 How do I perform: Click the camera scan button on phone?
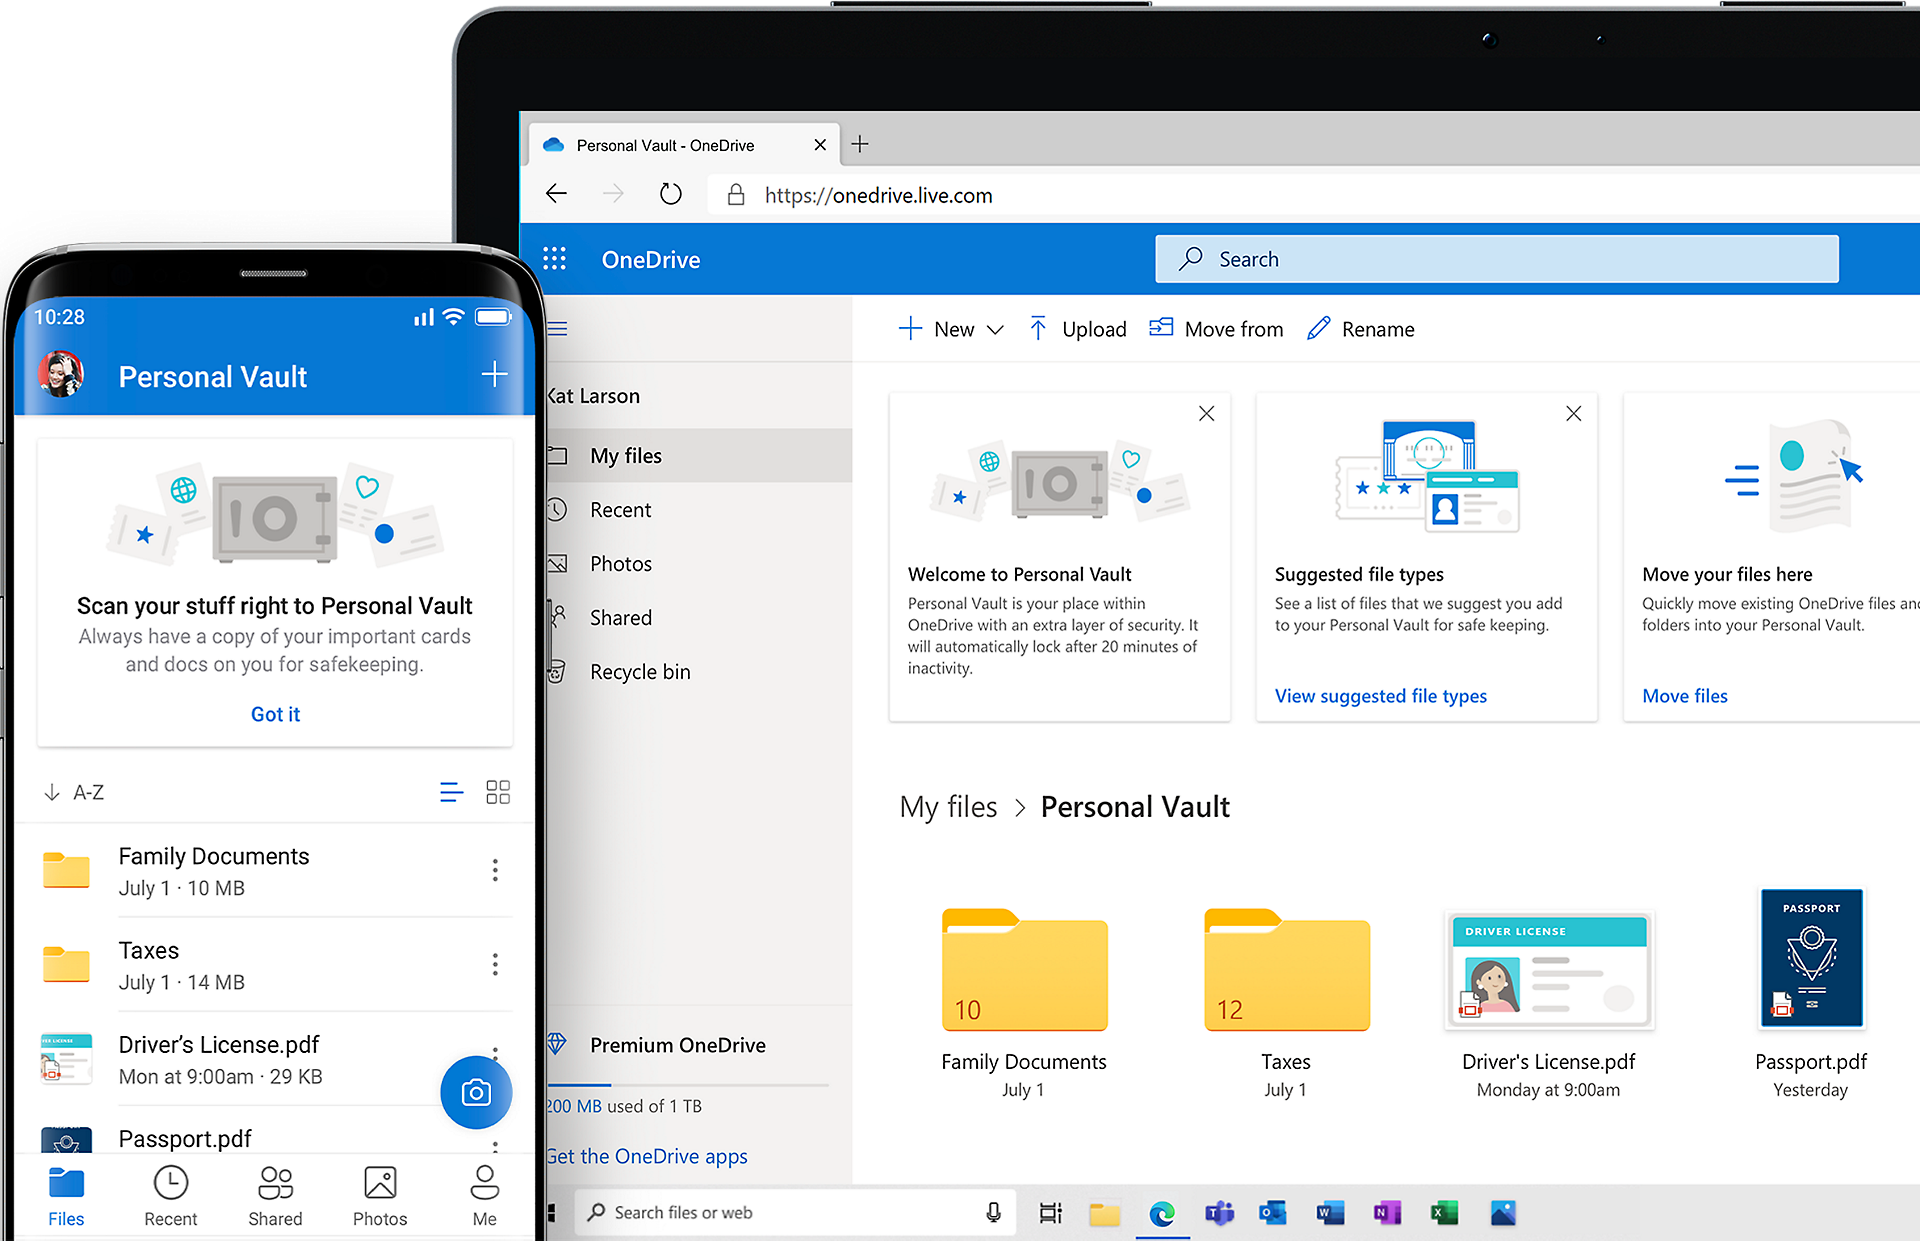pyautogui.click(x=476, y=1092)
